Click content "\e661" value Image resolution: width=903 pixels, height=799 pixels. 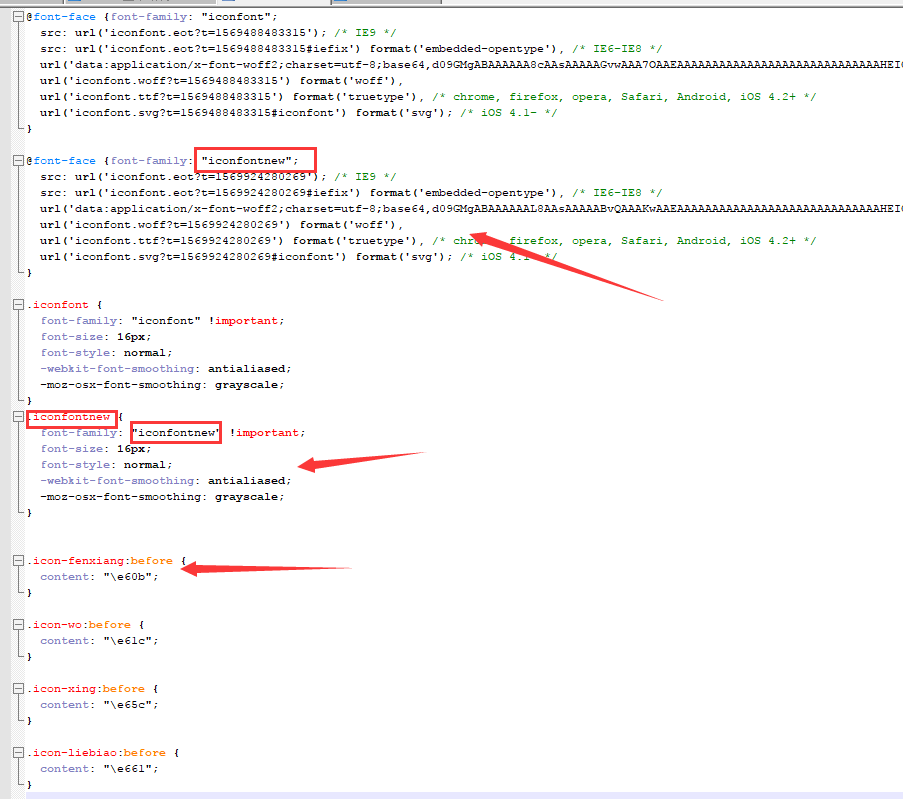tap(128, 768)
